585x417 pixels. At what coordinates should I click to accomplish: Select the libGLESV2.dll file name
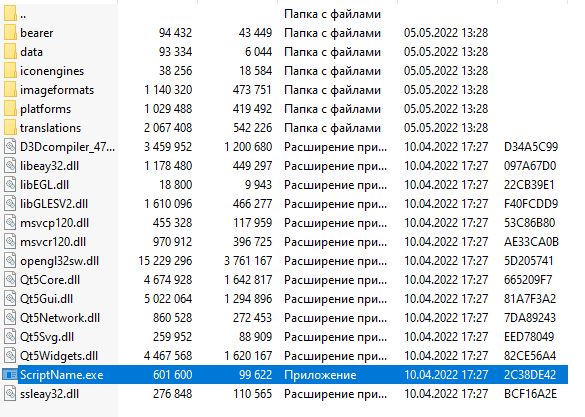pos(54,204)
